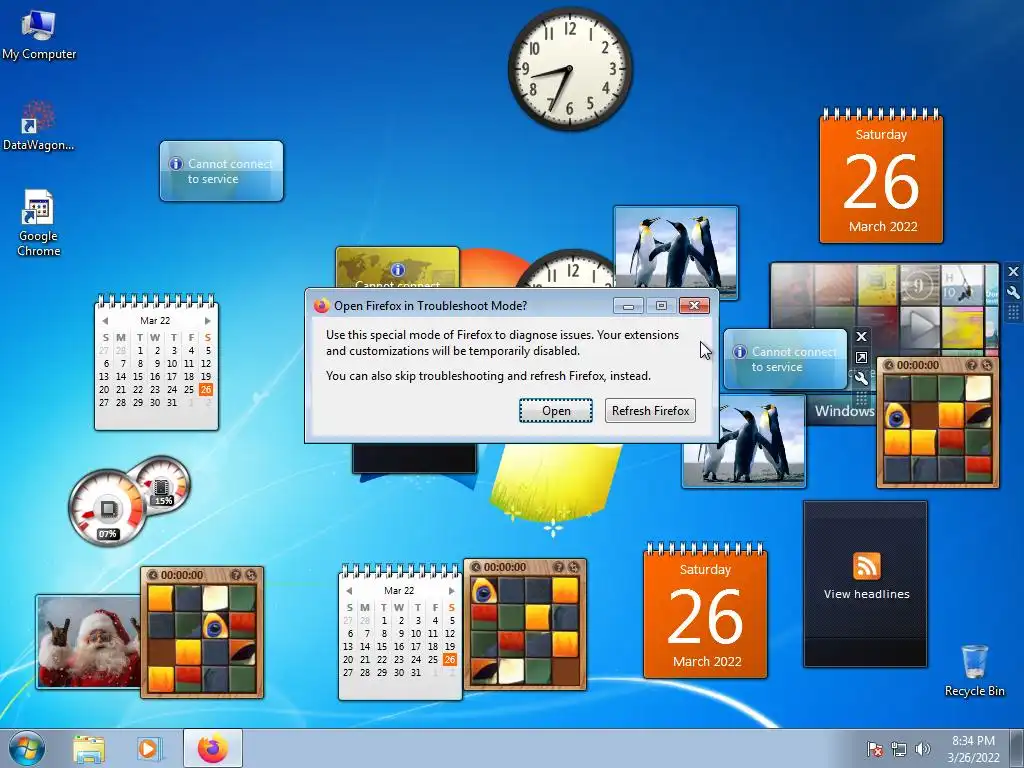The height and width of the screenshot is (768, 1024).
Task: Click the Firefox taskbar button
Action: point(213,748)
